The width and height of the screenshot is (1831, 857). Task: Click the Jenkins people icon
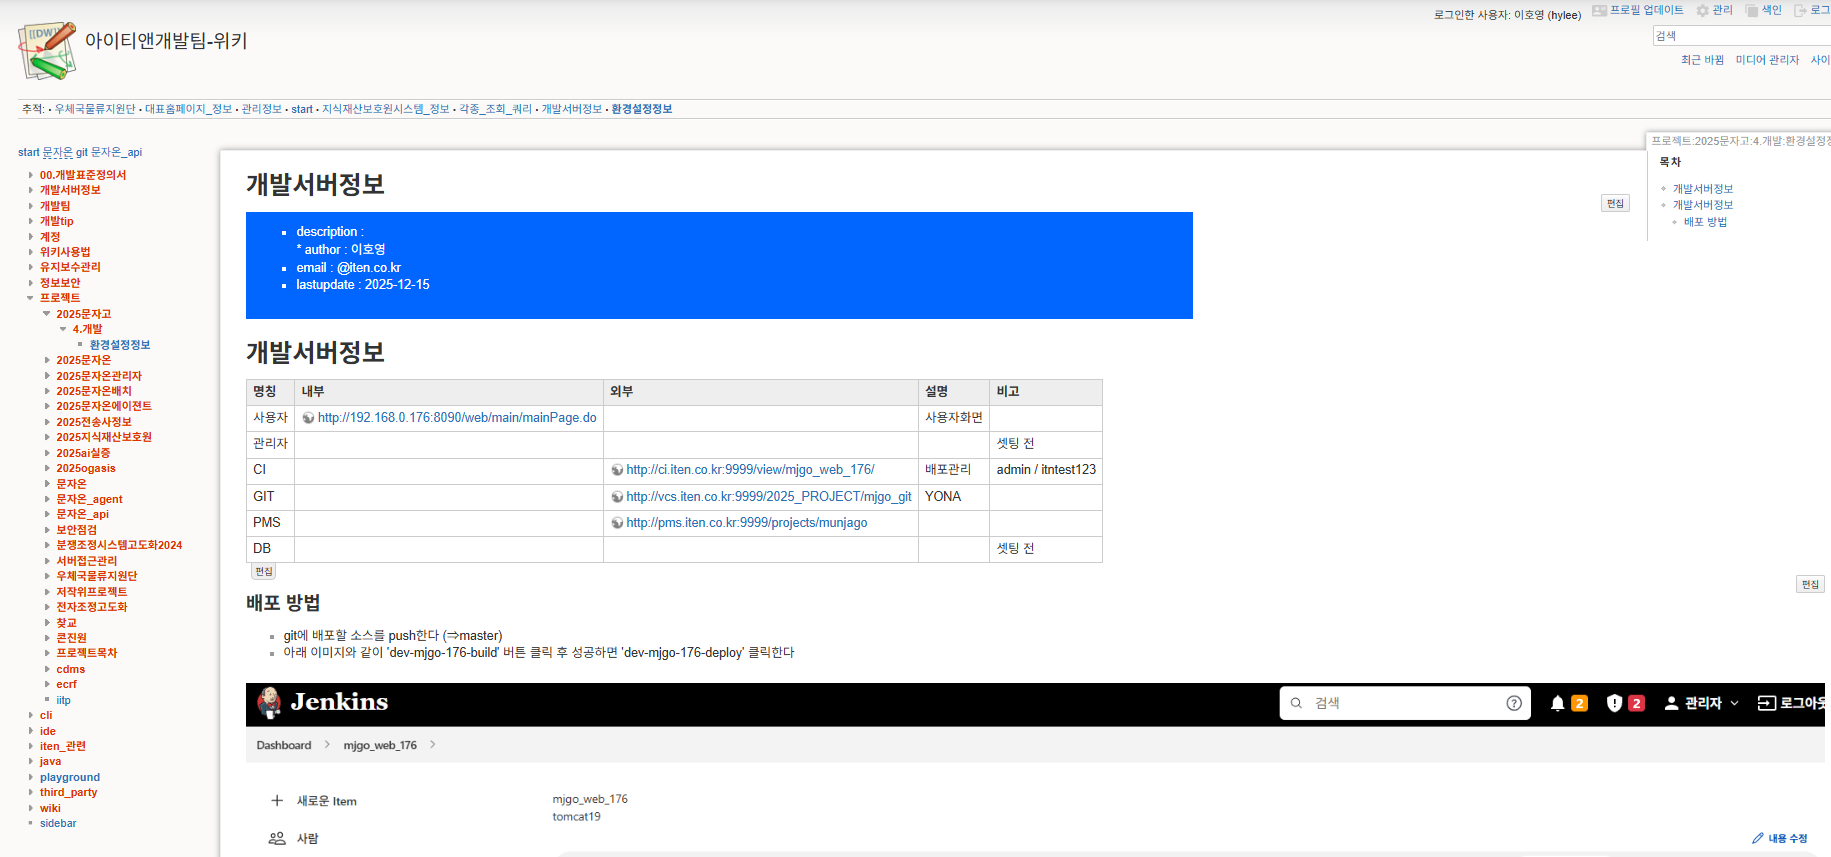point(277,838)
